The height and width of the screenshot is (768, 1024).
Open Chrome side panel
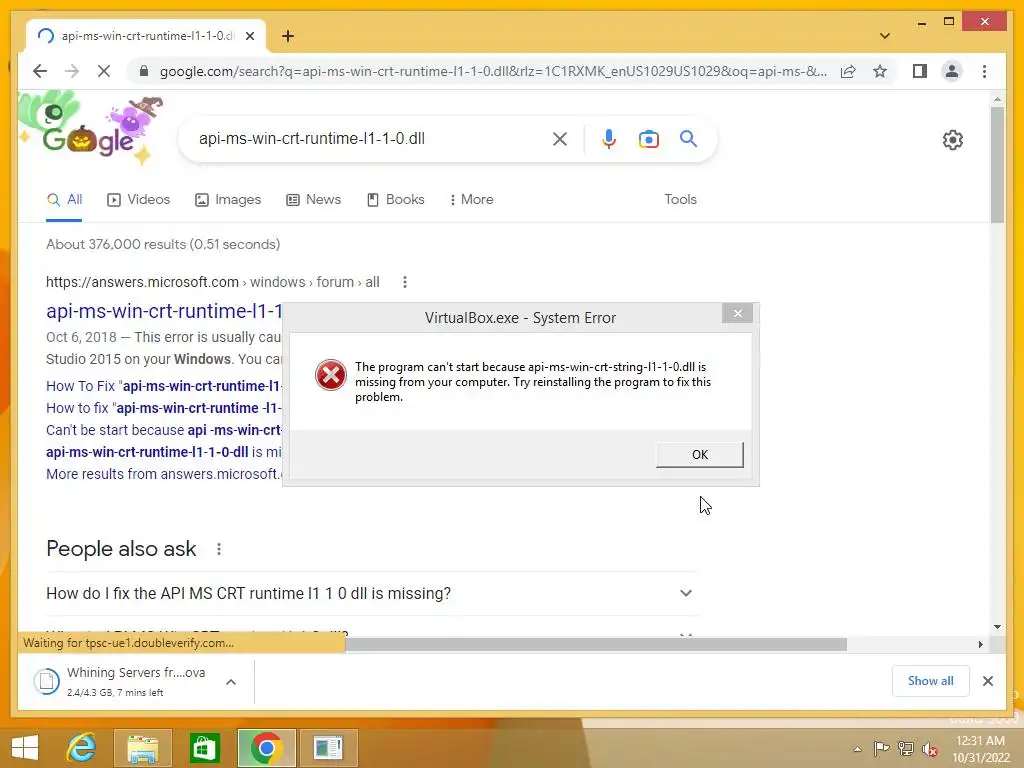click(920, 71)
